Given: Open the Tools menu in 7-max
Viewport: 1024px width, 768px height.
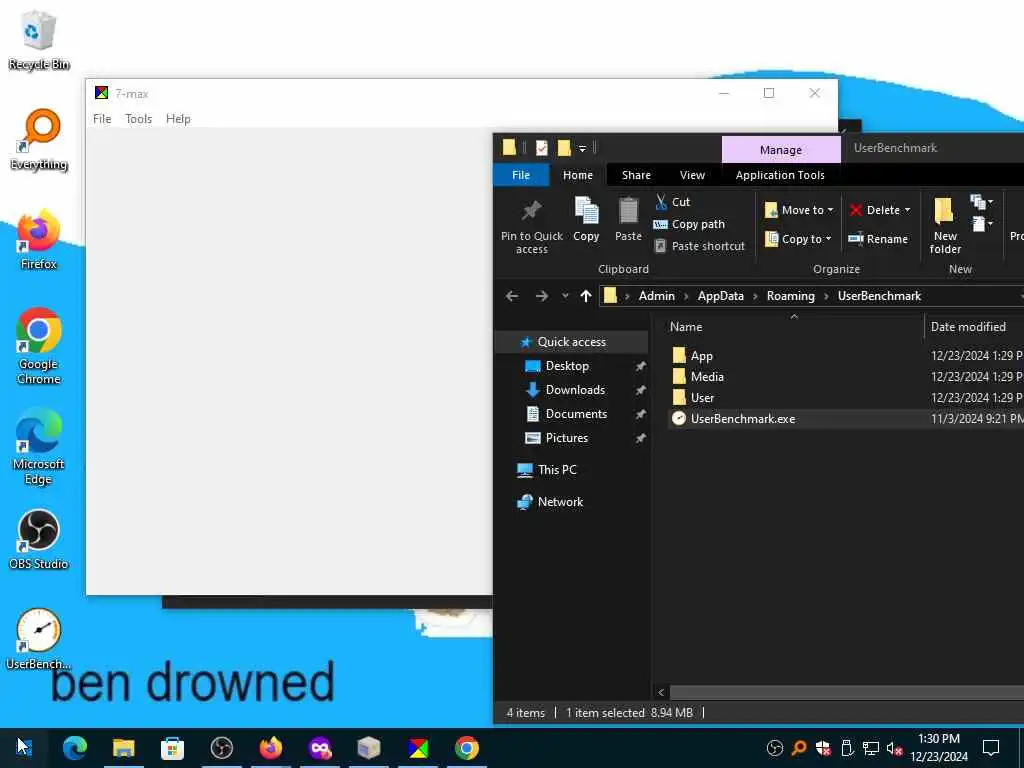Looking at the screenshot, I should click(138, 119).
